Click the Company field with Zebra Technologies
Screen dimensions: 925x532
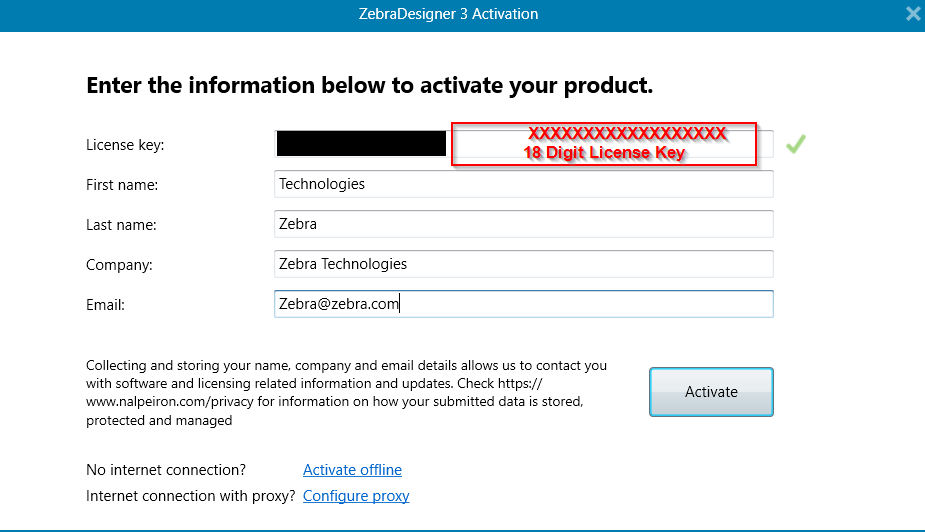pyautogui.click(x=524, y=264)
